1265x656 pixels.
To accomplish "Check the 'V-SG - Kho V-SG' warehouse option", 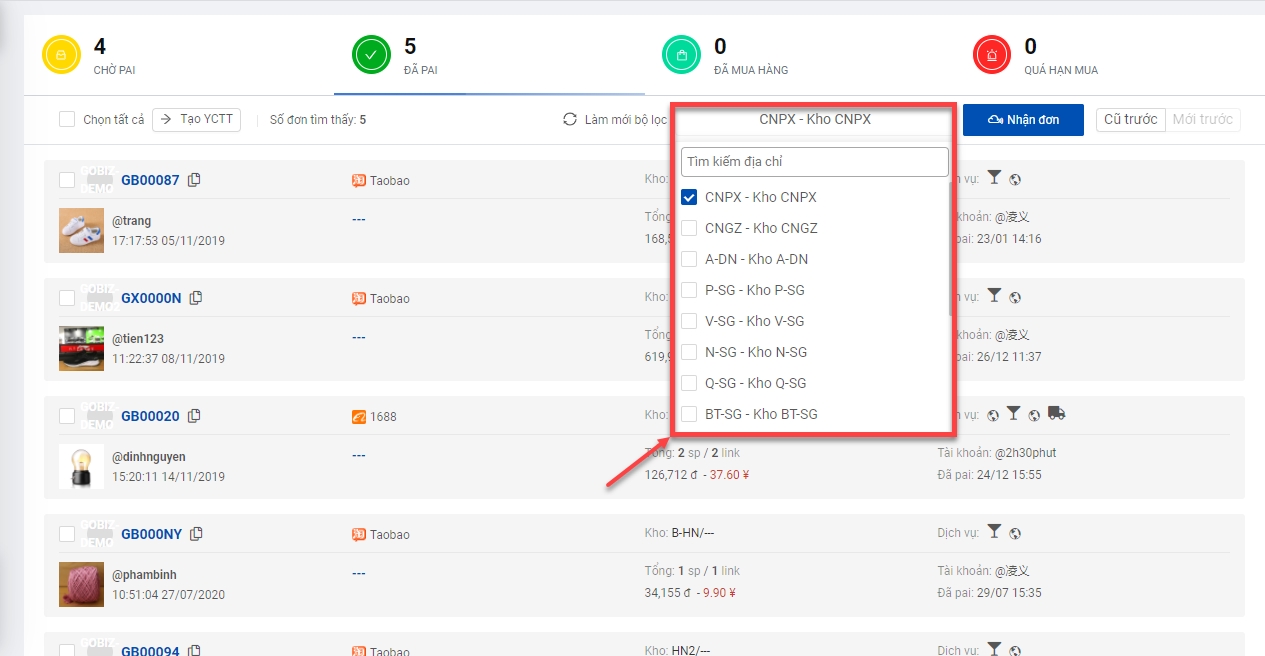I will coord(689,322).
